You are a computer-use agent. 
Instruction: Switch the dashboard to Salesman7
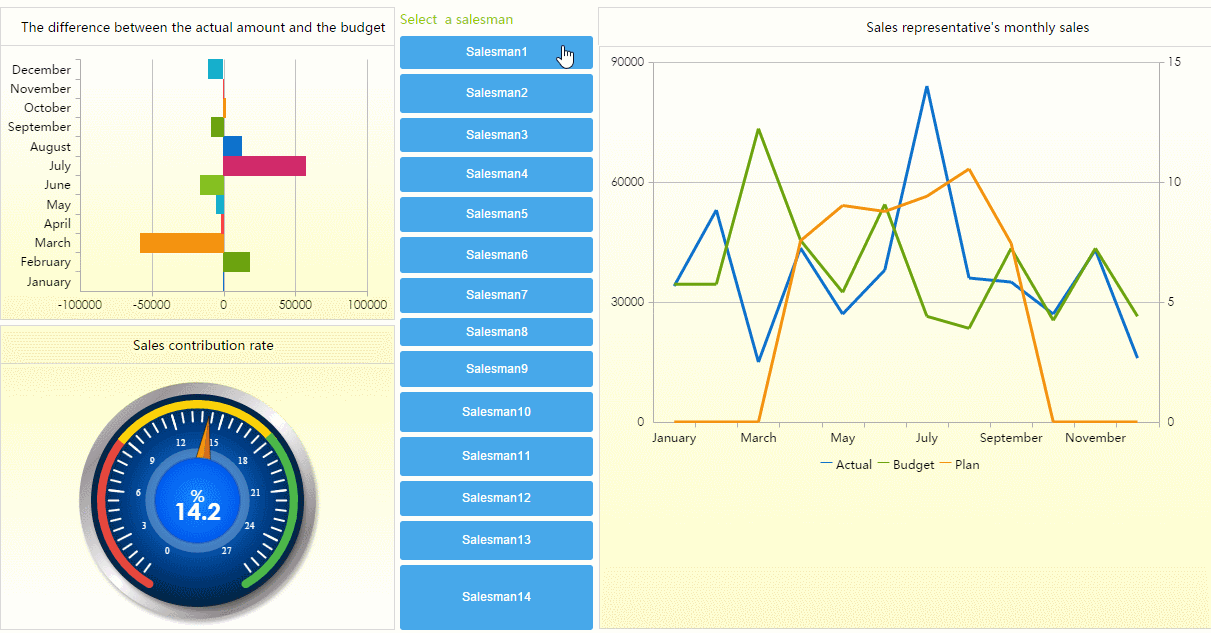[496, 295]
